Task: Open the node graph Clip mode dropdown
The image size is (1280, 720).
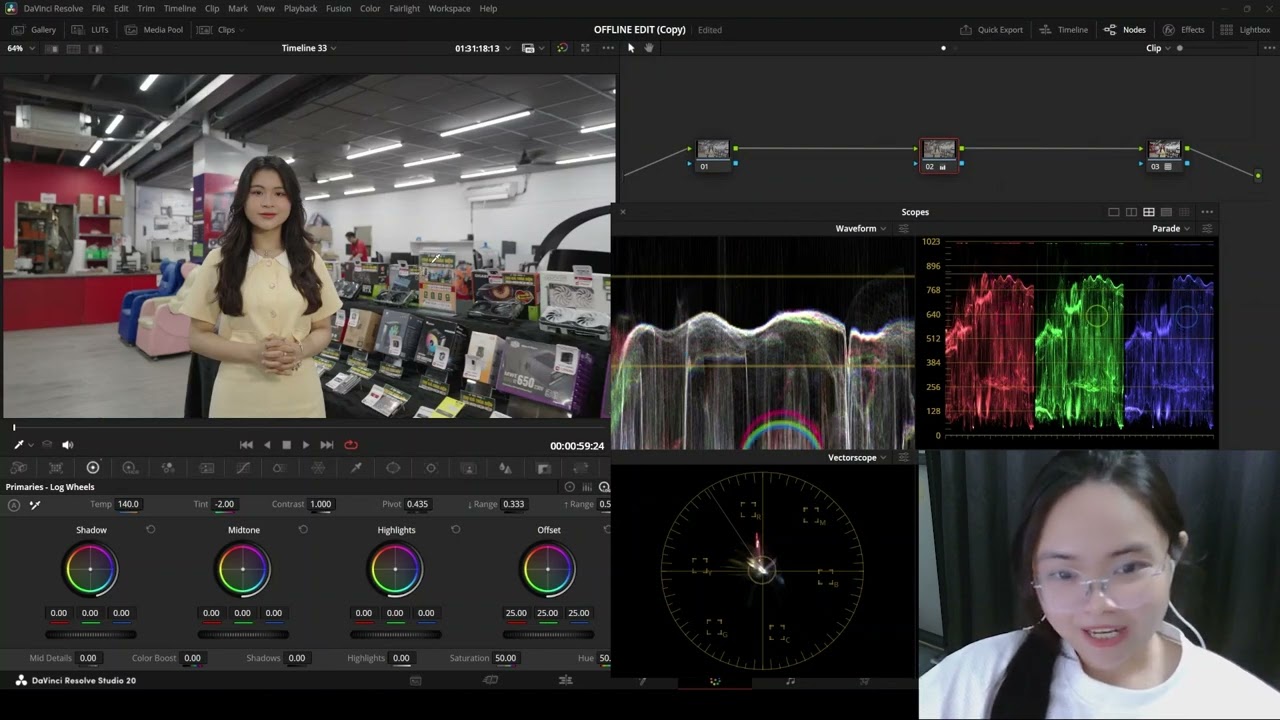Action: click(x=1158, y=48)
